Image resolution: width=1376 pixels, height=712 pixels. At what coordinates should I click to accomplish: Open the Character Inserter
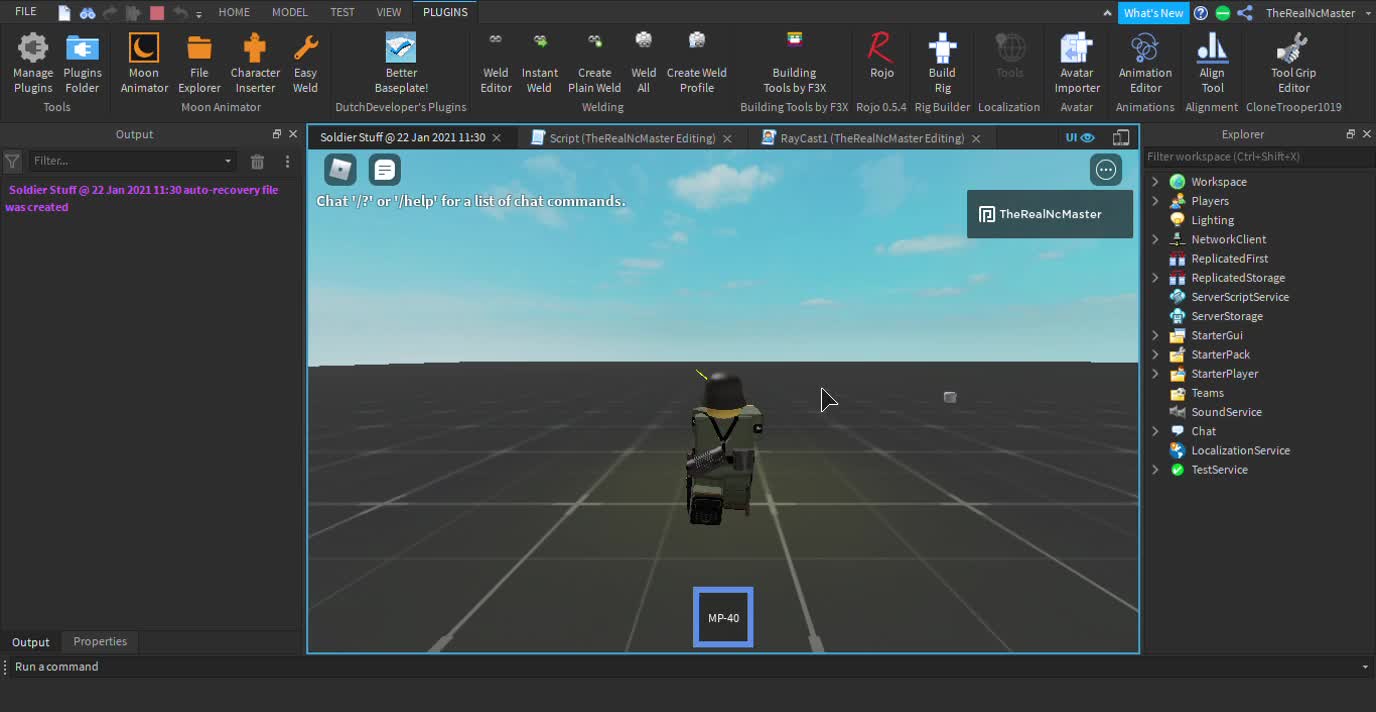tap(255, 64)
